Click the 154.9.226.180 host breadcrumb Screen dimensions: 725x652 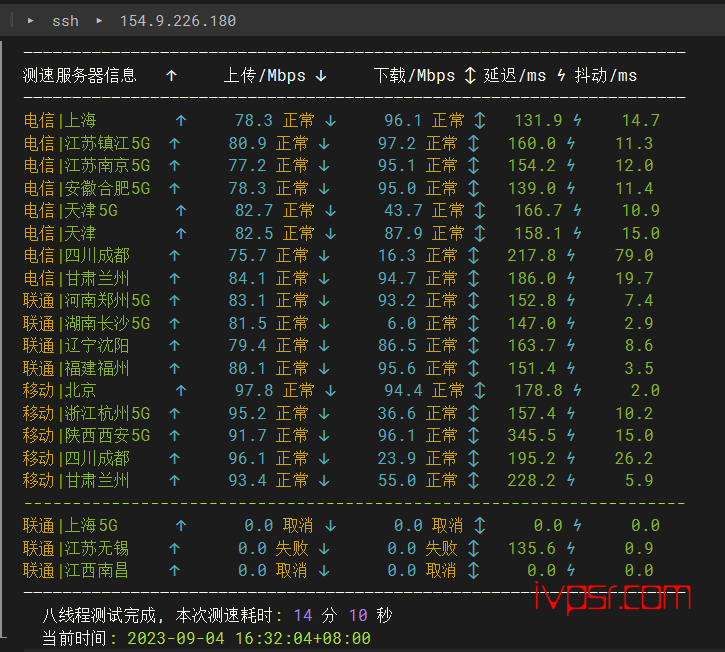[x=178, y=21]
